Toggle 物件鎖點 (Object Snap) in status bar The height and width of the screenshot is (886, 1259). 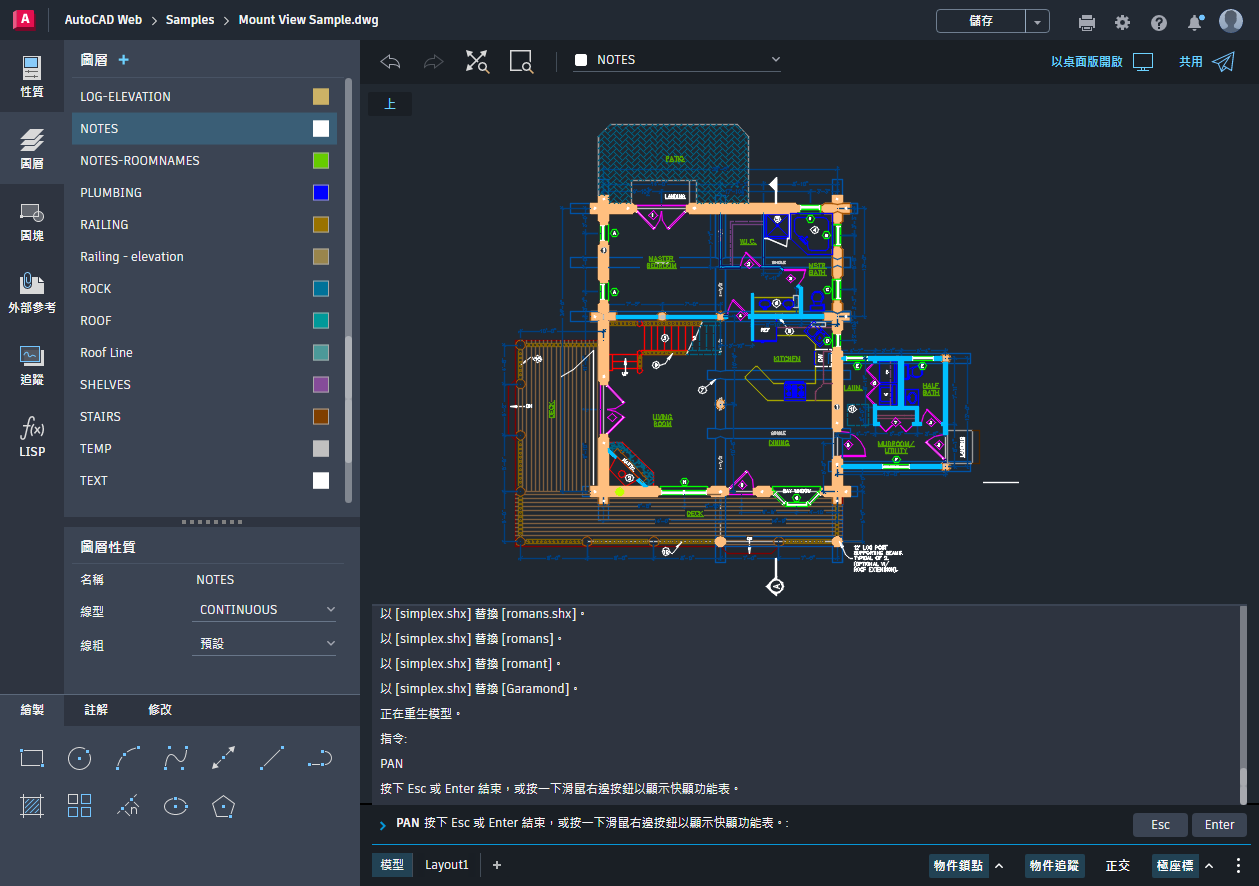[x=958, y=865]
